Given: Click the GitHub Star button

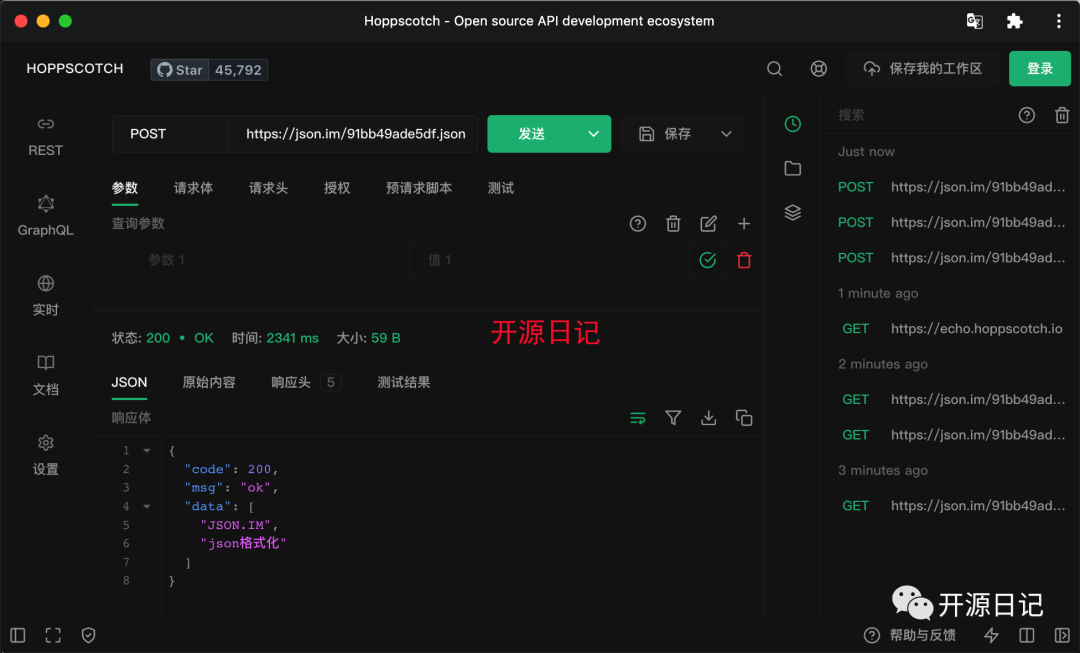Looking at the screenshot, I should point(180,70).
